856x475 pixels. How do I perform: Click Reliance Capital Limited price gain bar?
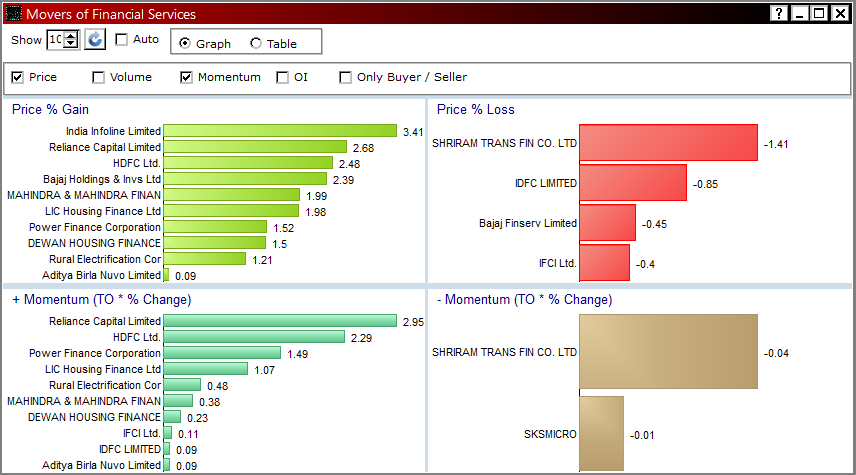(x=255, y=147)
